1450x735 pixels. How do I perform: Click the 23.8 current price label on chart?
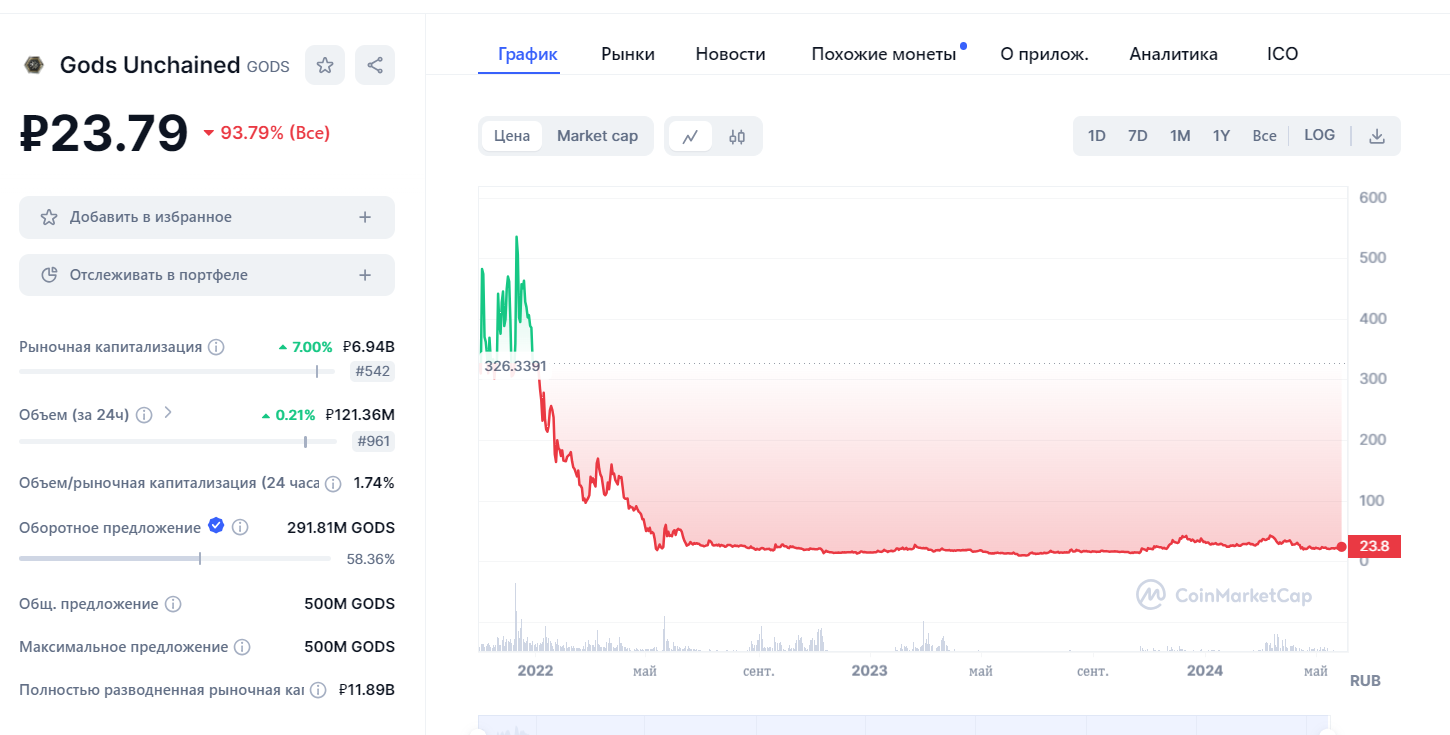[x=1373, y=546]
